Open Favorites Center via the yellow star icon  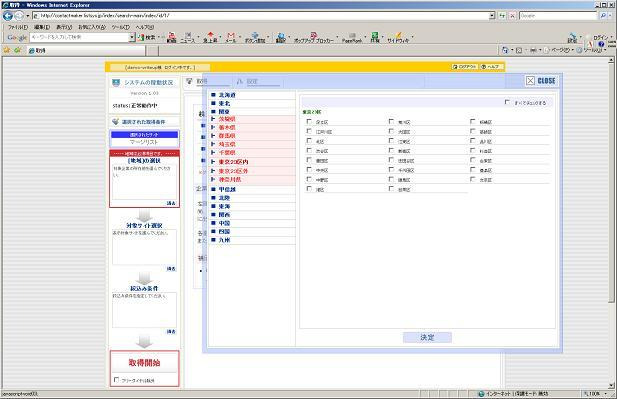7,50
